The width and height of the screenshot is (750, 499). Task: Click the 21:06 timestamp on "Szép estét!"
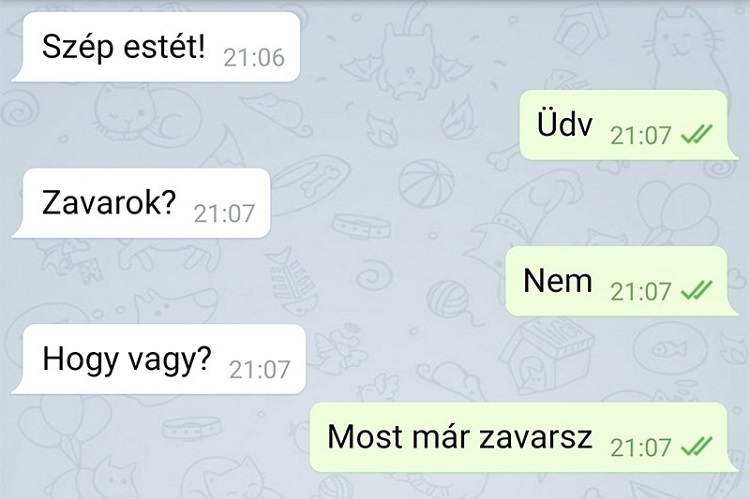[254, 58]
